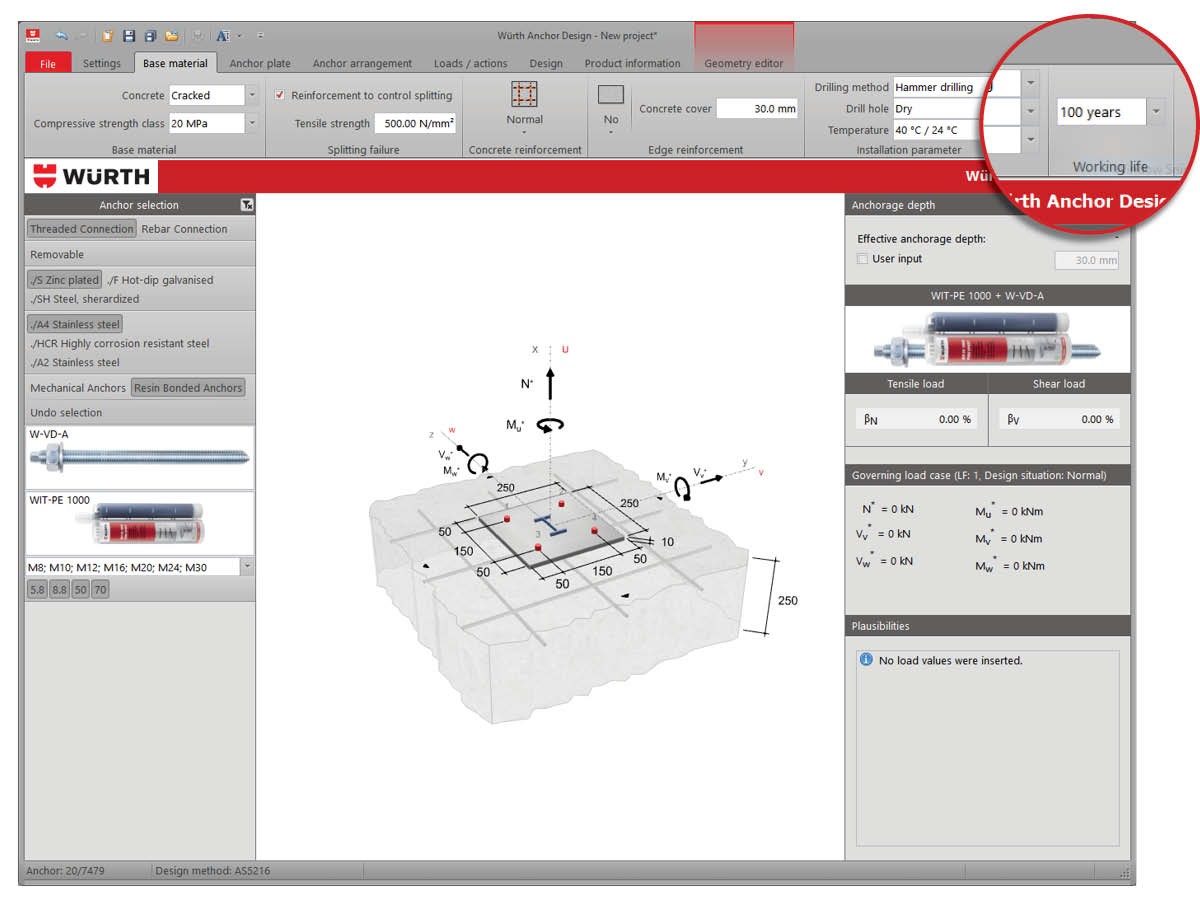Enable User input anchorage depth checkbox
Screen dimensions: 1200x900
863,259
